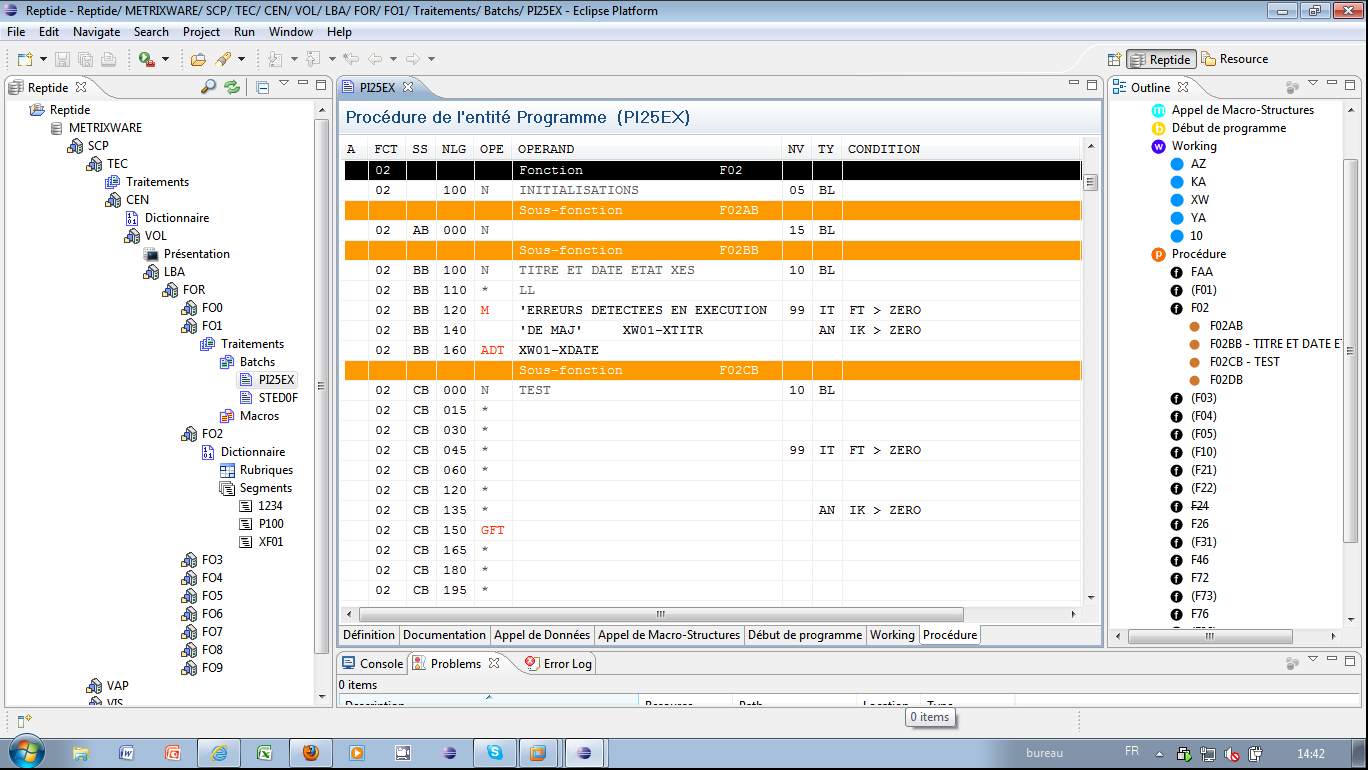This screenshot has height=770, width=1368.
Task: Open Internet Explorer from the taskbar
Action: (219, 753)
